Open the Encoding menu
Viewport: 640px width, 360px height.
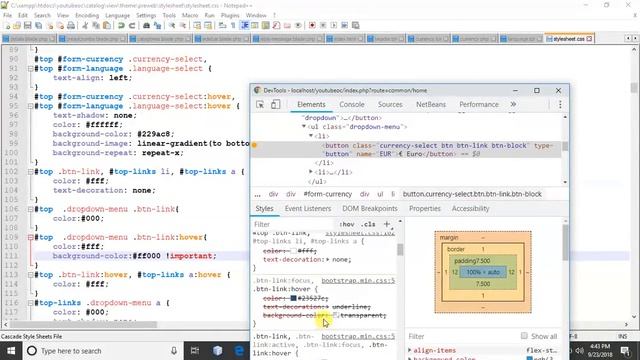tap(87, 16)
